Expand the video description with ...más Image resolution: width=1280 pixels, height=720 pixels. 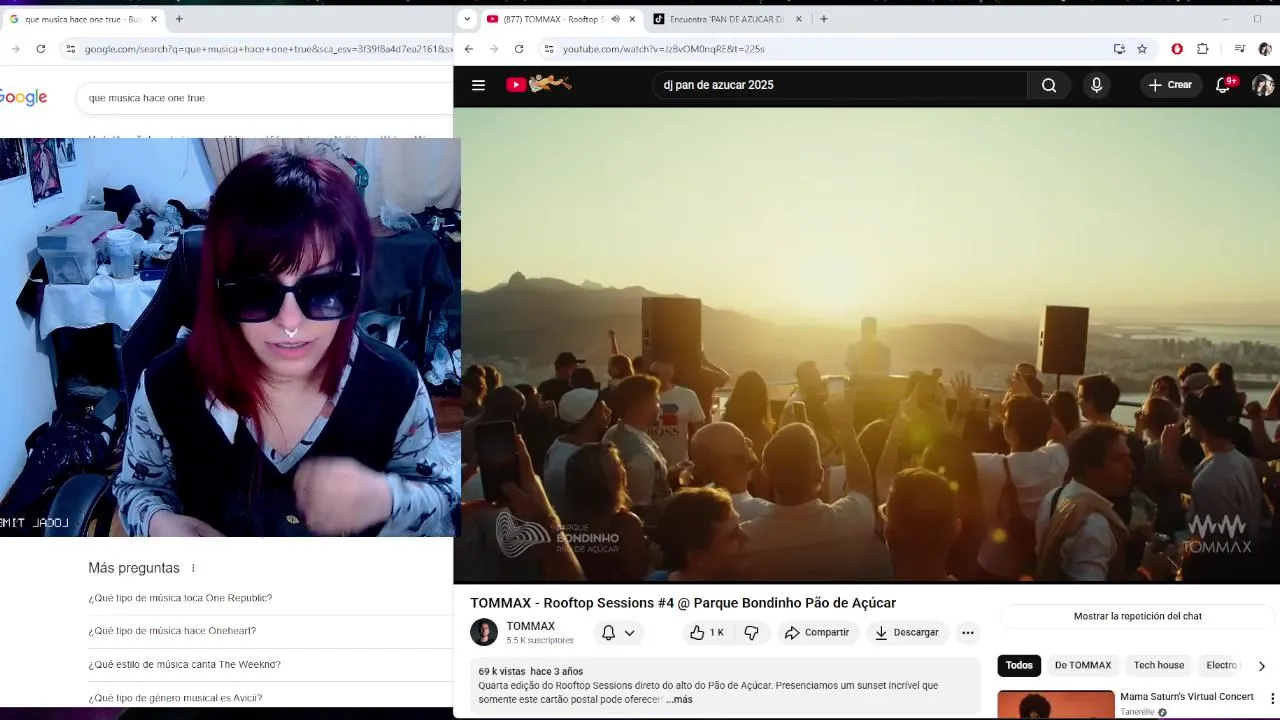[x=679, y=699]
